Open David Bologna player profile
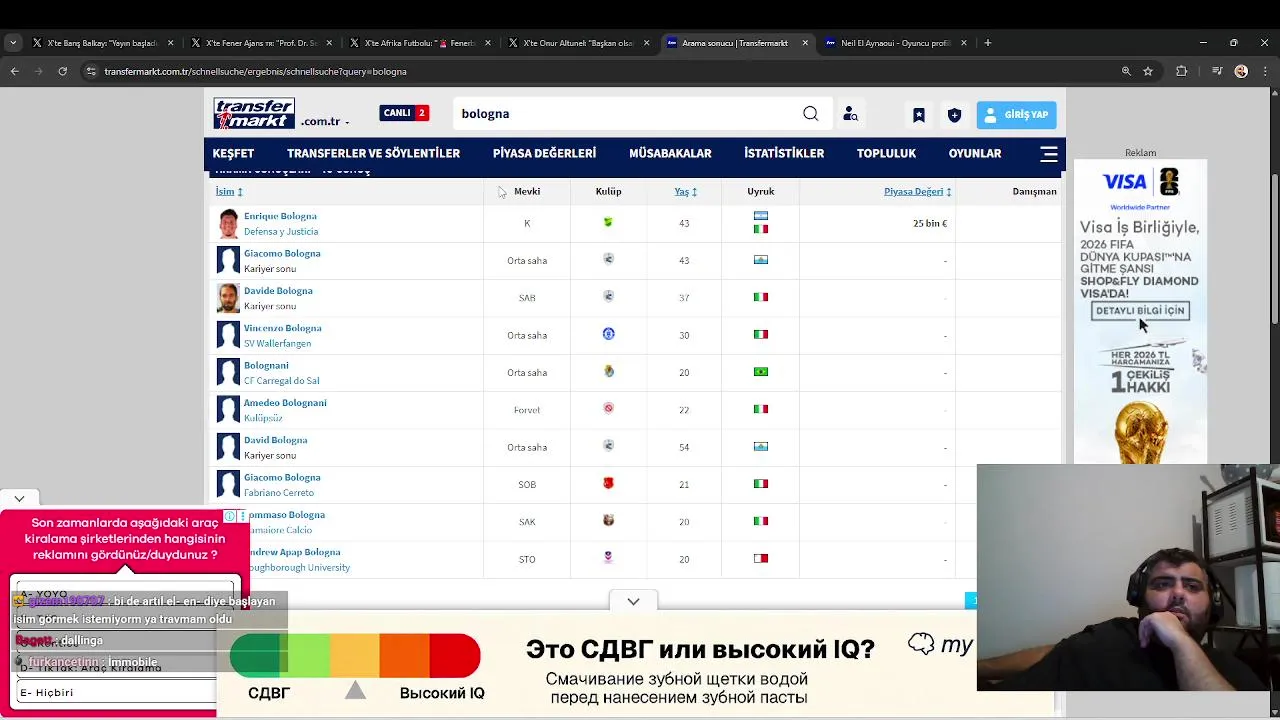 coord(275,440)
